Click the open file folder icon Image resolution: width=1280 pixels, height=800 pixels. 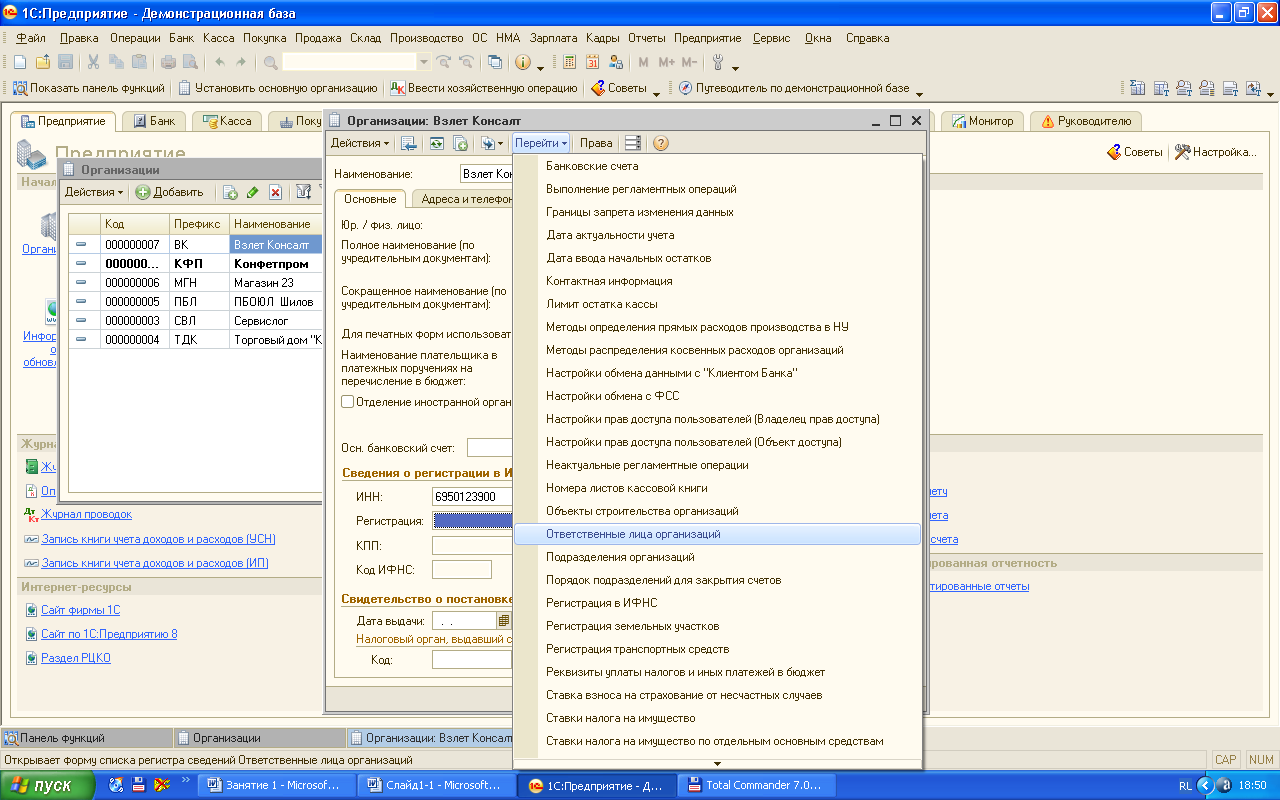[x=43, y=62]
